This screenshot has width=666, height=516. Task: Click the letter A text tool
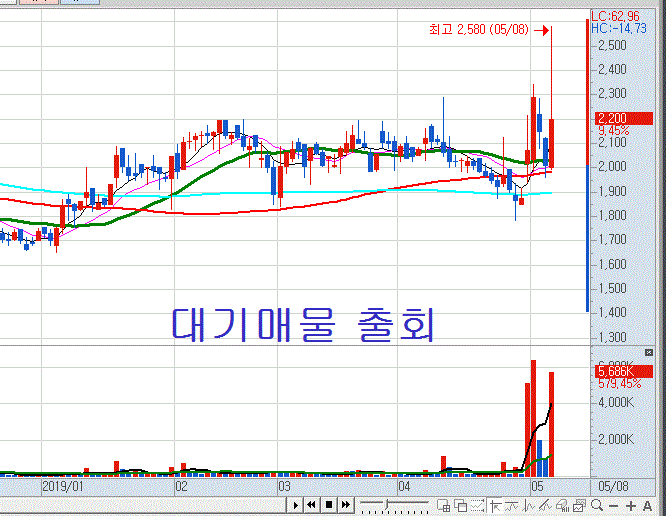click(647, 506)
